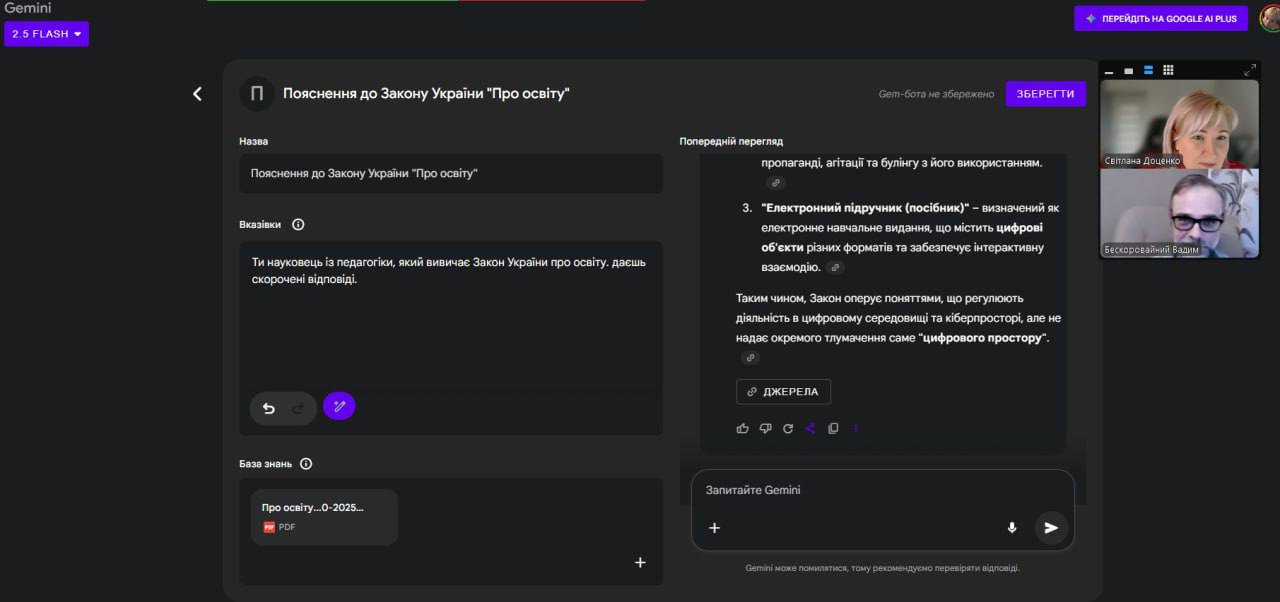Click the ДЖЕРЕЛА sources button
Screen dimensions: 1280x602
783,392
